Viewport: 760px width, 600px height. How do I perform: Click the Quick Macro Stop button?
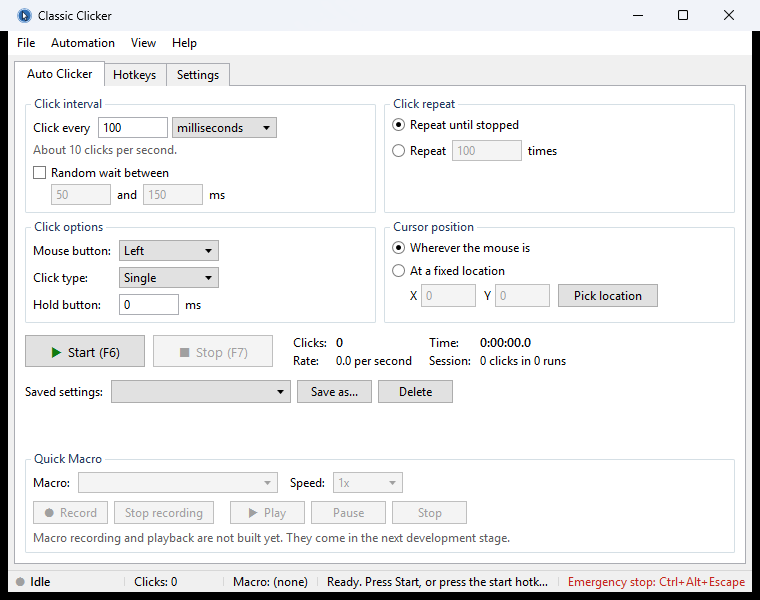(429, 513)
